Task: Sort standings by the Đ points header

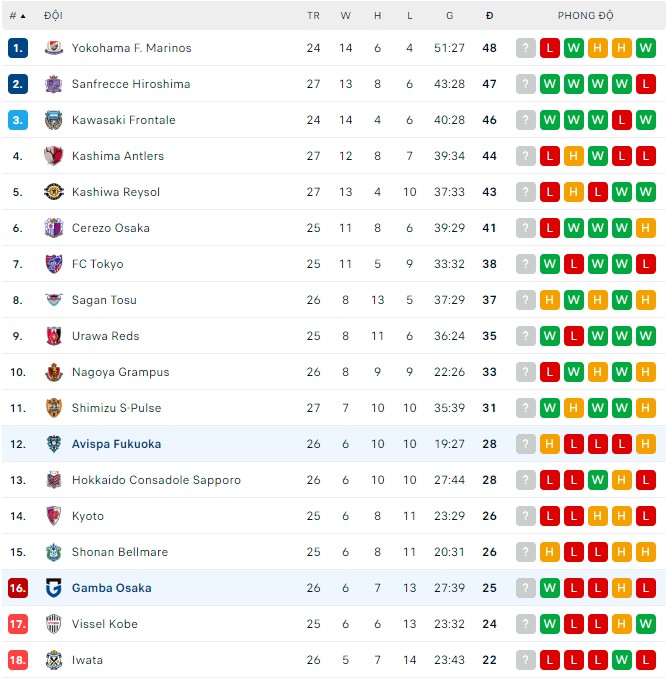Action: click(x=489, y=16)
